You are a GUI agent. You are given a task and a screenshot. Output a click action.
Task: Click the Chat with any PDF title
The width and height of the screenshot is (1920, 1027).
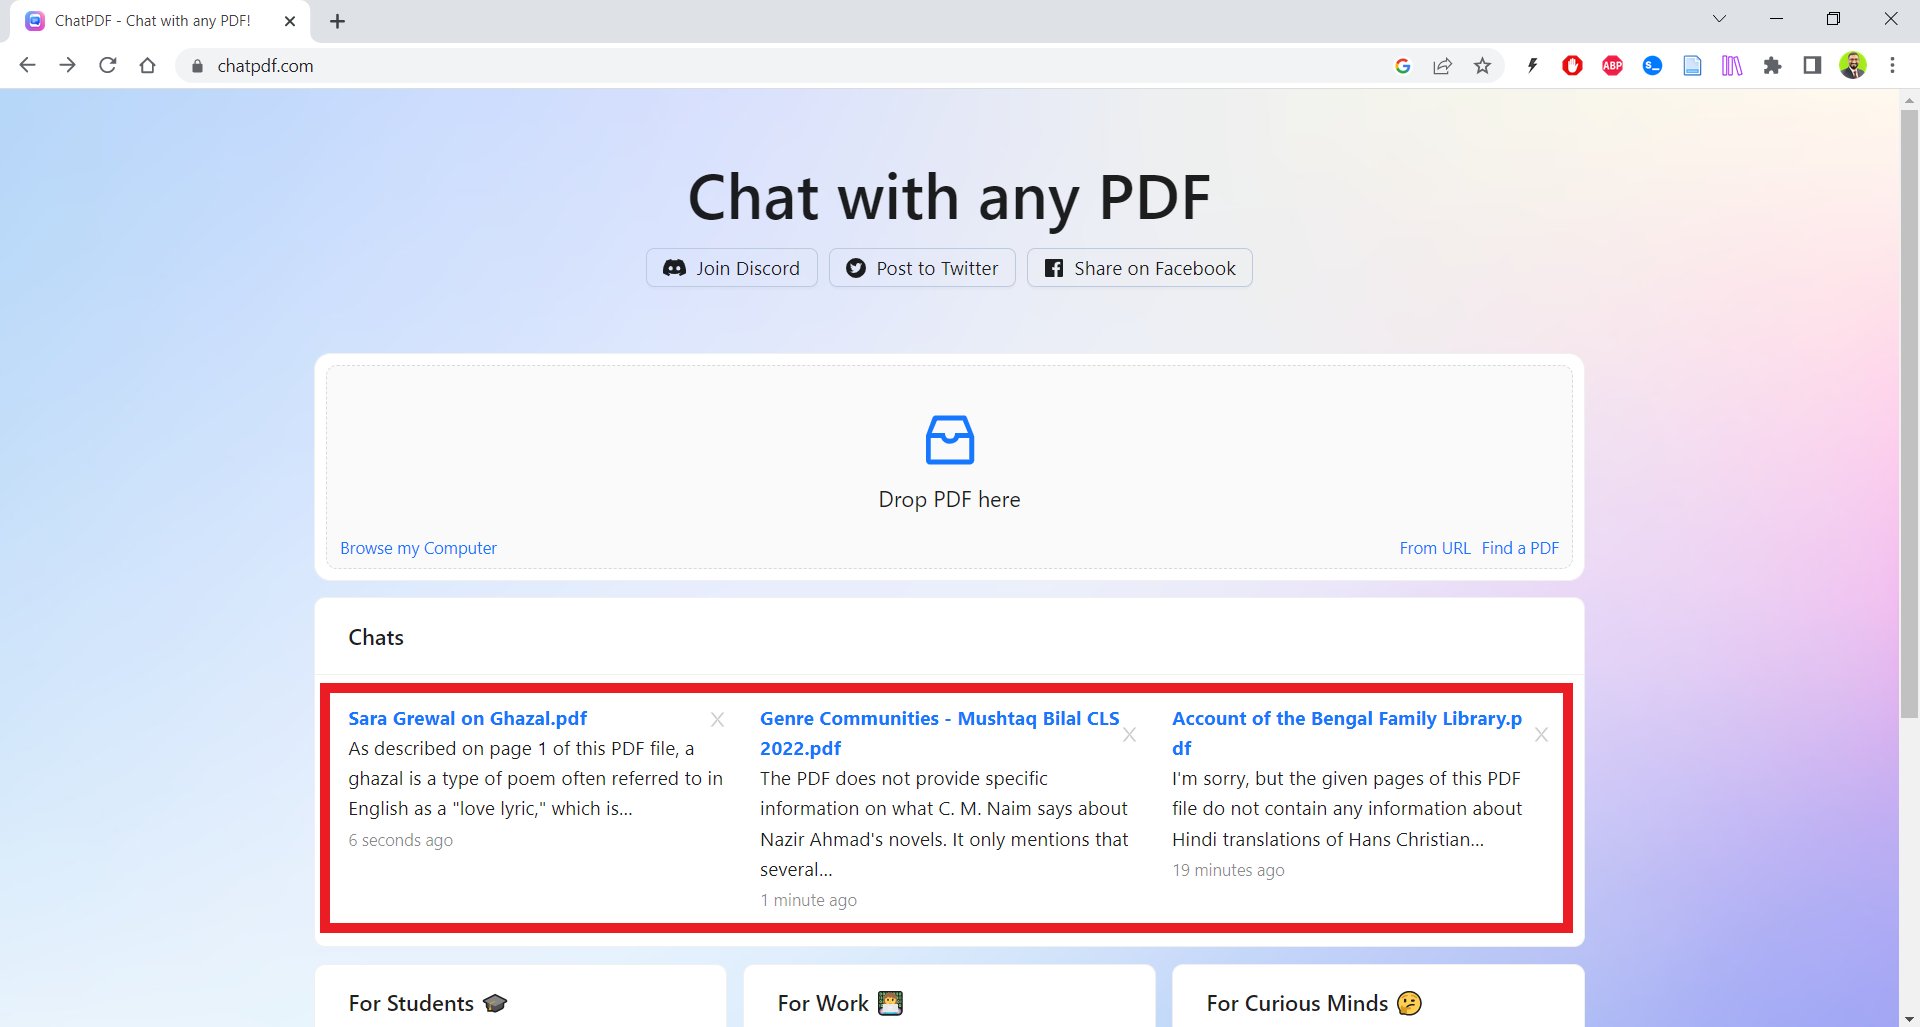(x=949, y=197)
